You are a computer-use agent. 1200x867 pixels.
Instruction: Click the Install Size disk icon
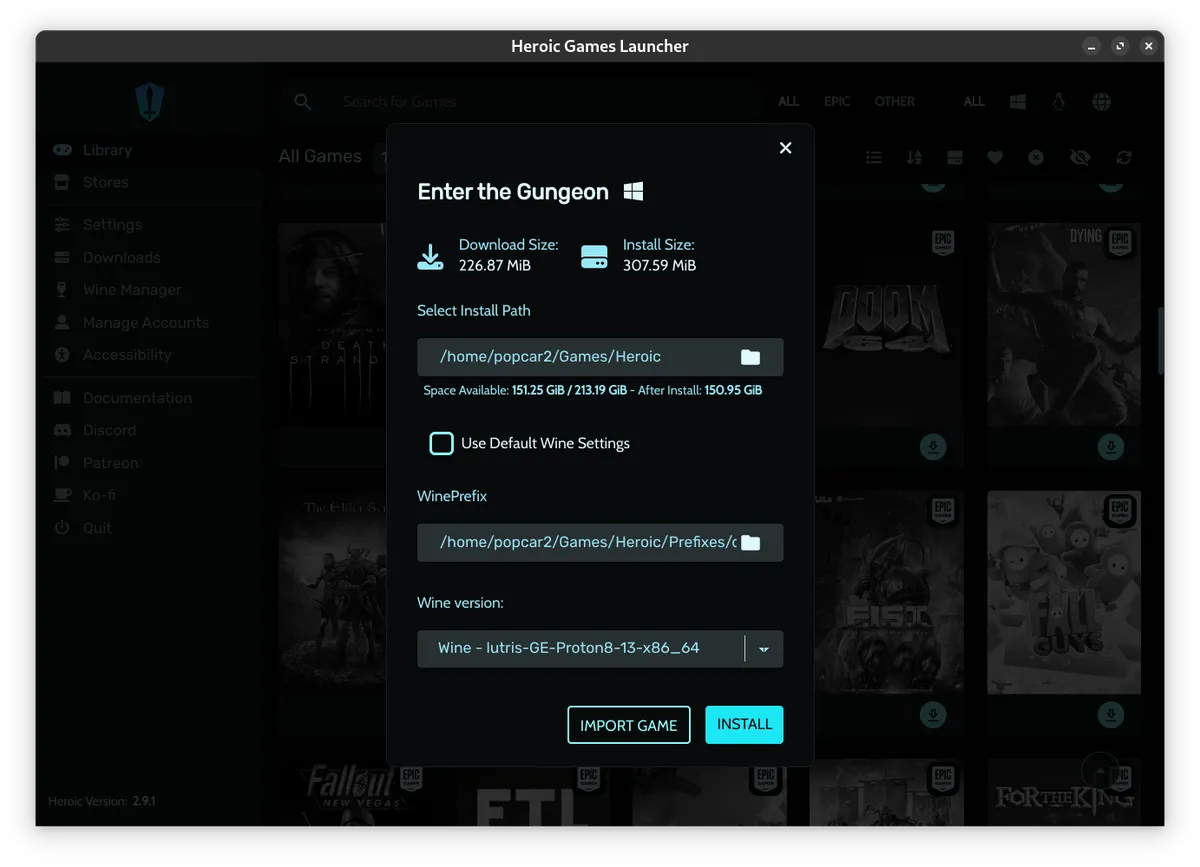click(594, 257)
